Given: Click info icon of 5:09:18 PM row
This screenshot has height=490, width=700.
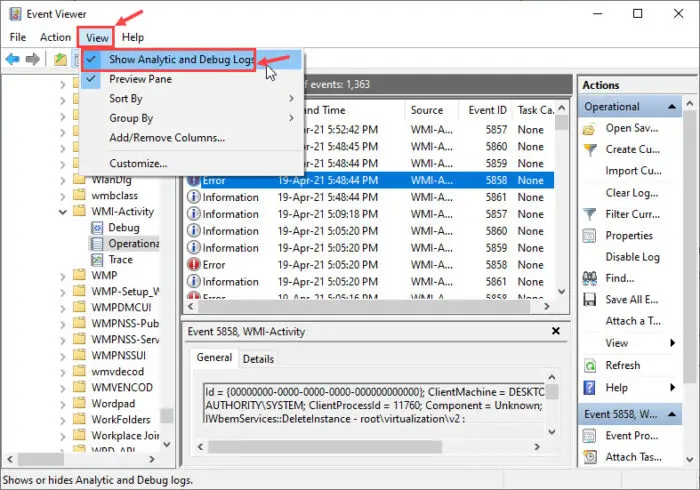Looking at the screenshot, I should tap(193, 214).
